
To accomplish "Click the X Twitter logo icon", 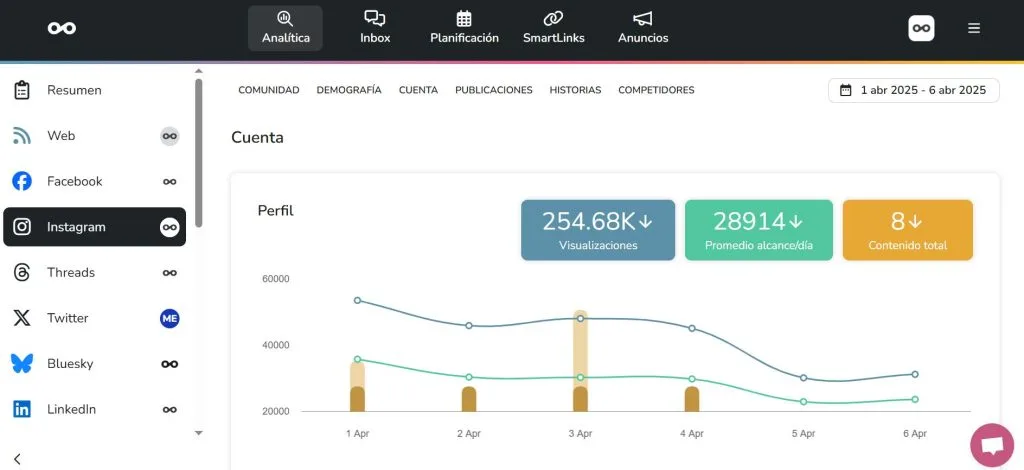I will coord(22,318).
